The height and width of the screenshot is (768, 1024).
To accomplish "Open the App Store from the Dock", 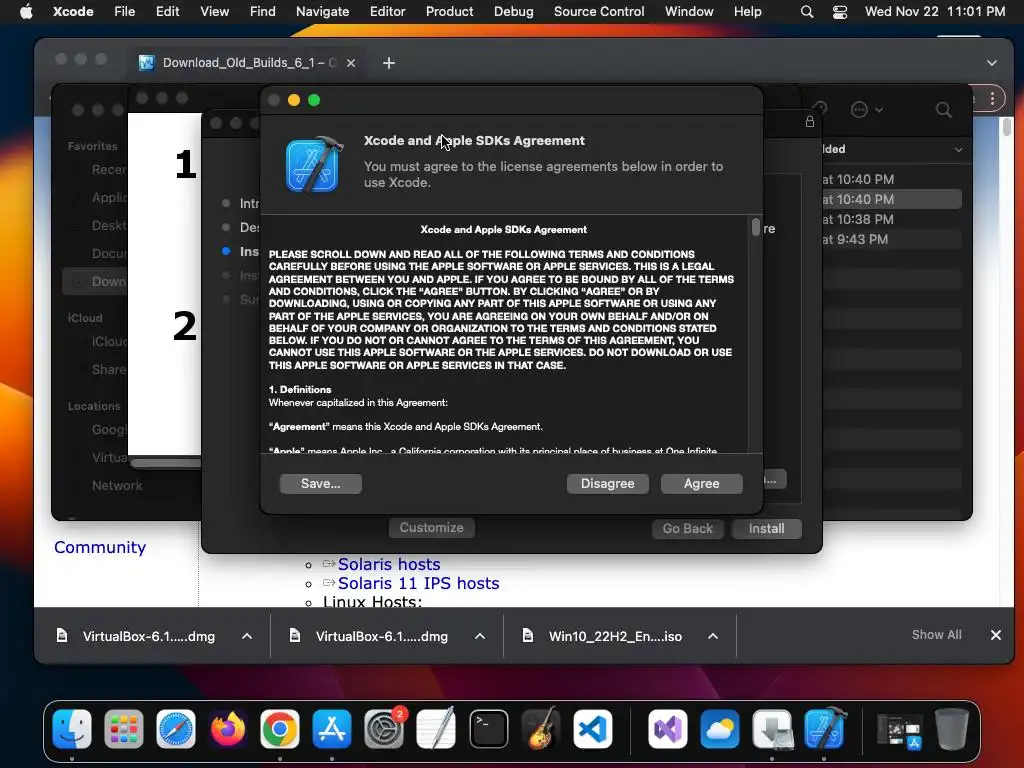I will click(x=332, y=728).
